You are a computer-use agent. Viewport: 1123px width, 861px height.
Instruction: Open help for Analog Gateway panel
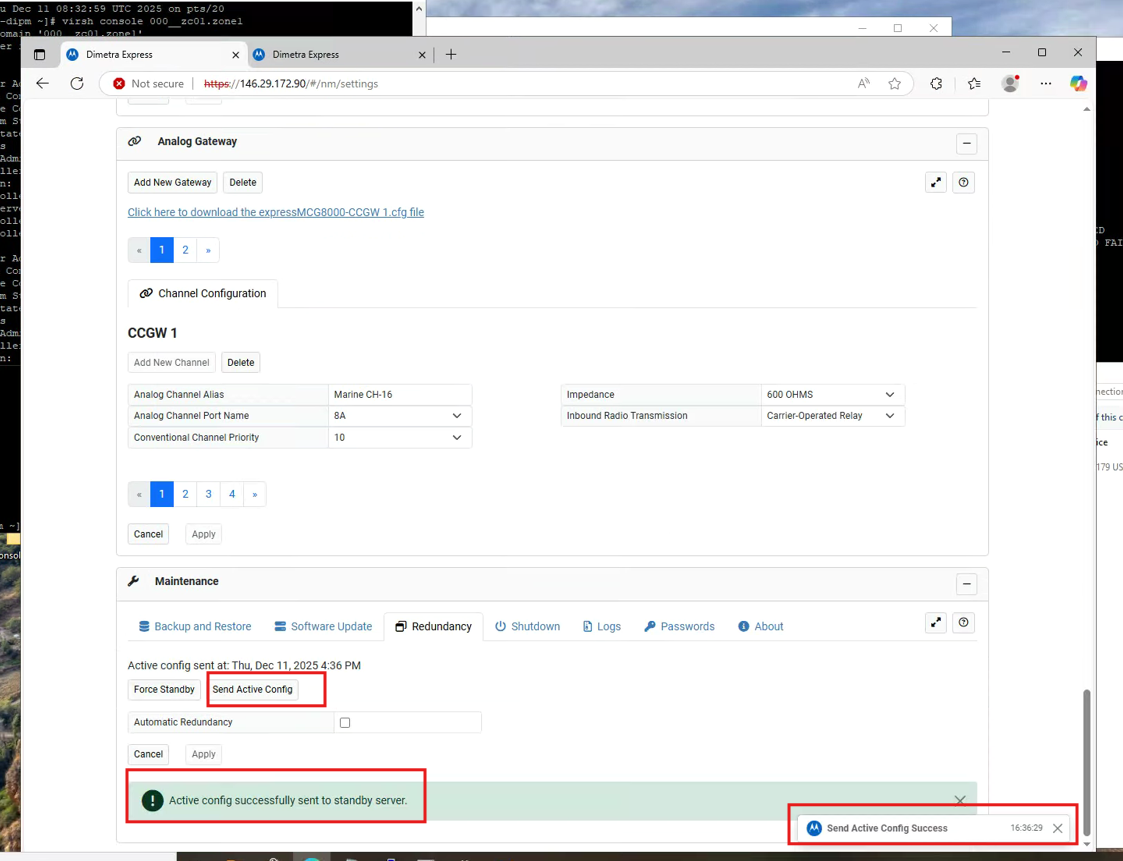tap(963, 183)
